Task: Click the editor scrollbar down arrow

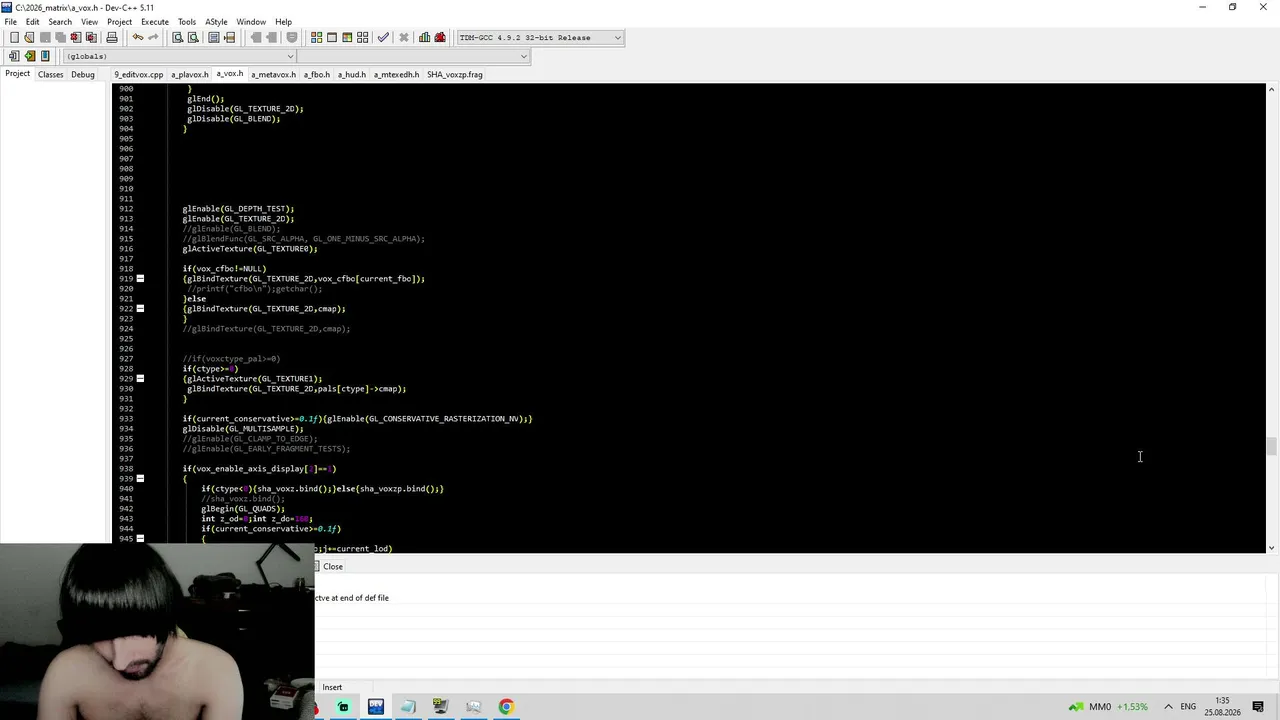Action: (x=1271, y=547)
